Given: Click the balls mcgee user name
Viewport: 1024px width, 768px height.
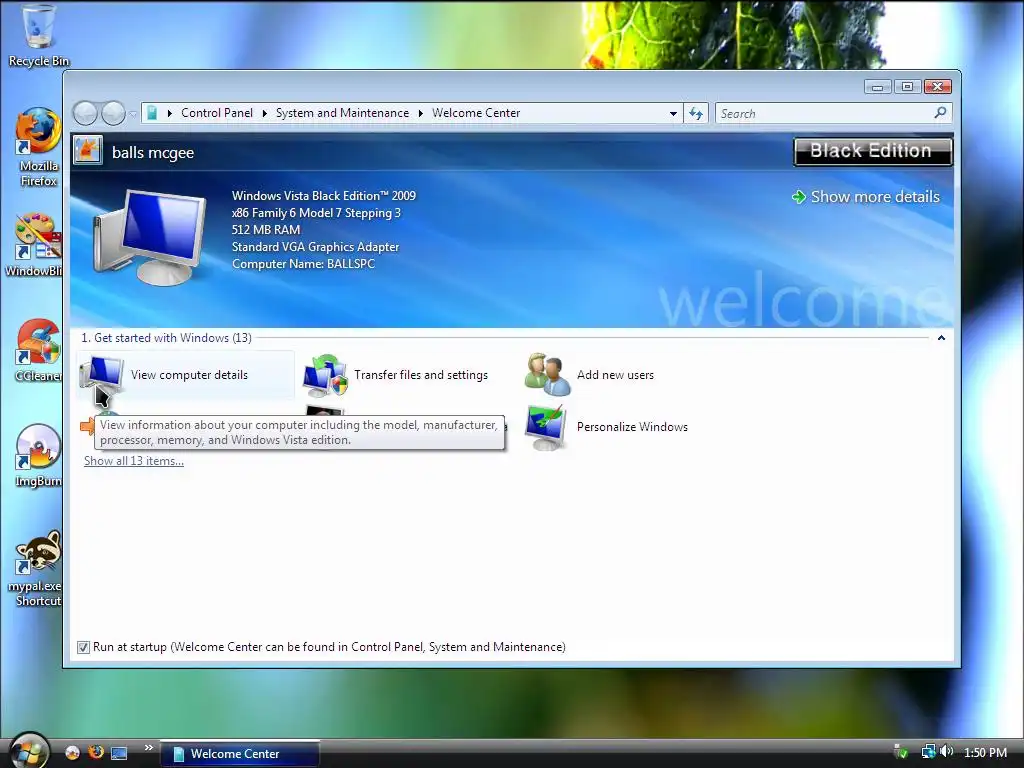Looking at the screenshot, I should (153, 153).
